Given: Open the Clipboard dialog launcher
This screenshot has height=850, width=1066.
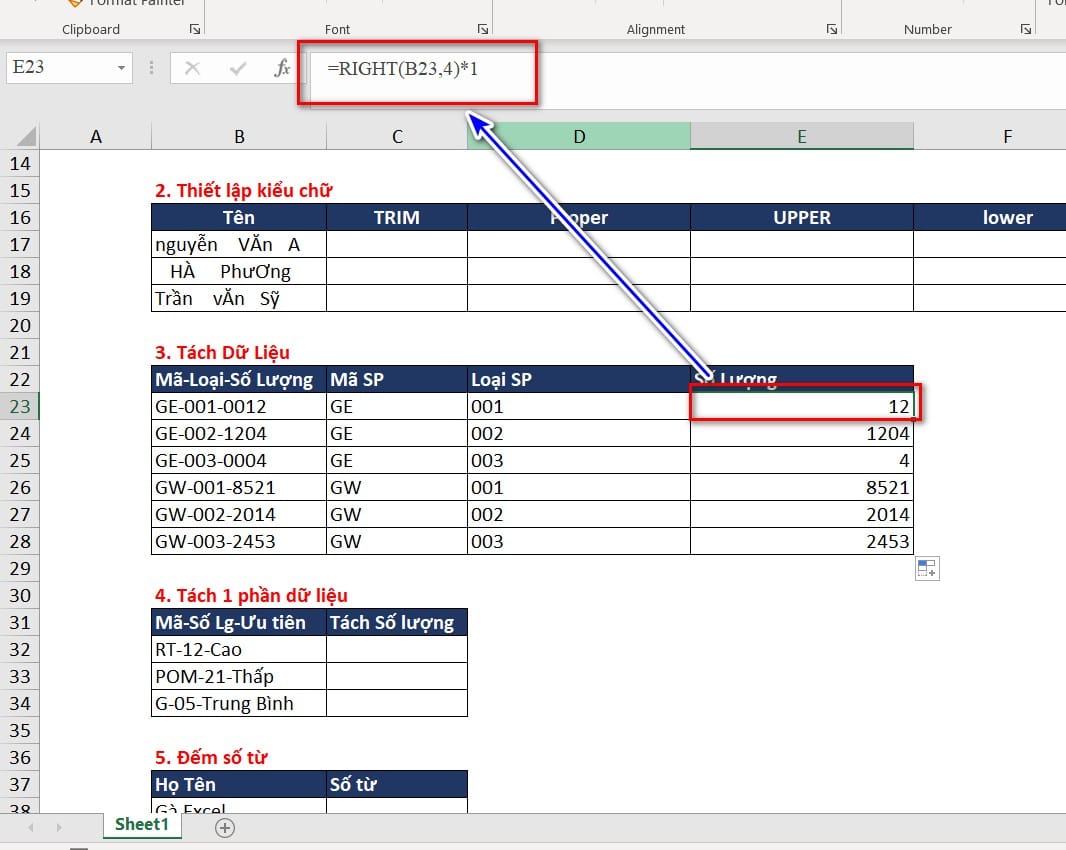Looking at the screenshot, I should (195, 29).
